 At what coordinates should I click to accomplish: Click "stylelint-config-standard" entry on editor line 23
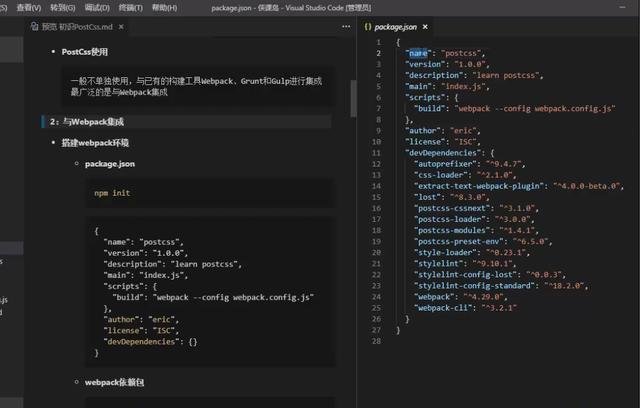[501, 286]
